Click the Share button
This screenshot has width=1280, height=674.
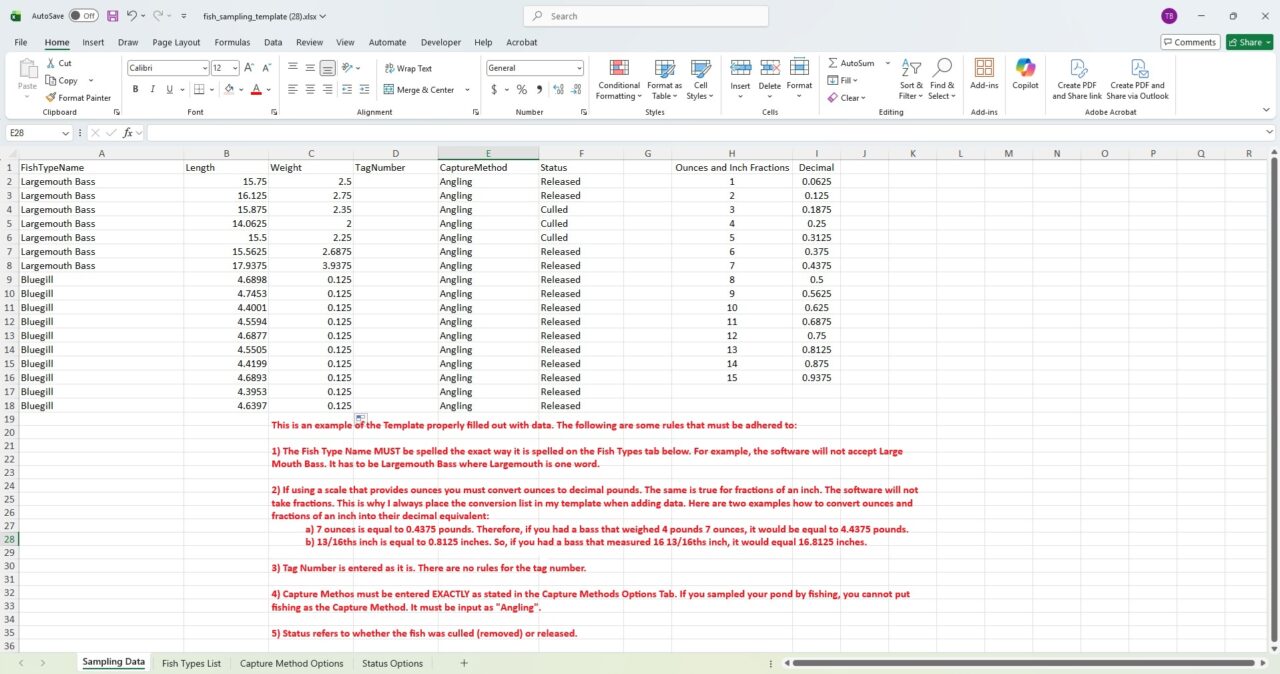coord(1248,42)
